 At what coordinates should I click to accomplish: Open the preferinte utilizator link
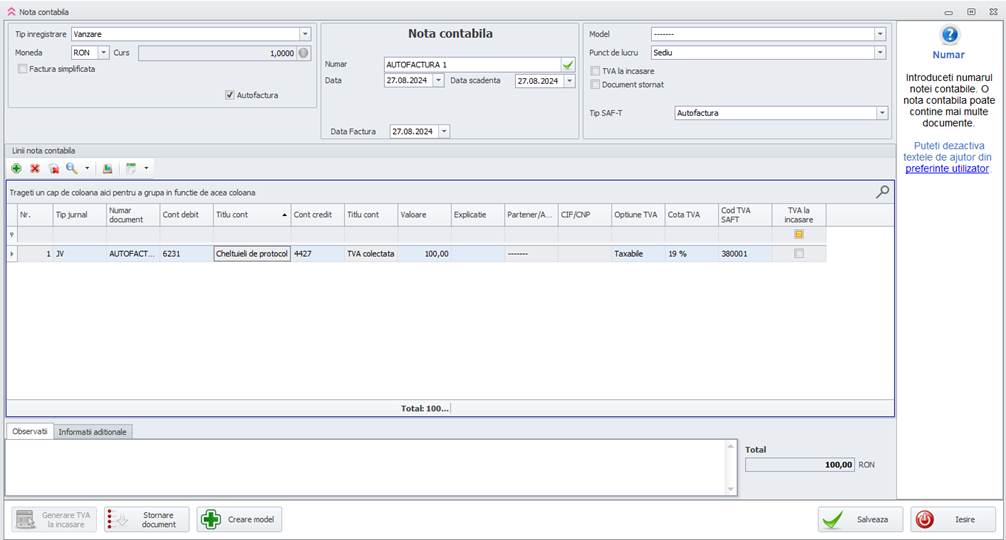(x=946, y=169)
